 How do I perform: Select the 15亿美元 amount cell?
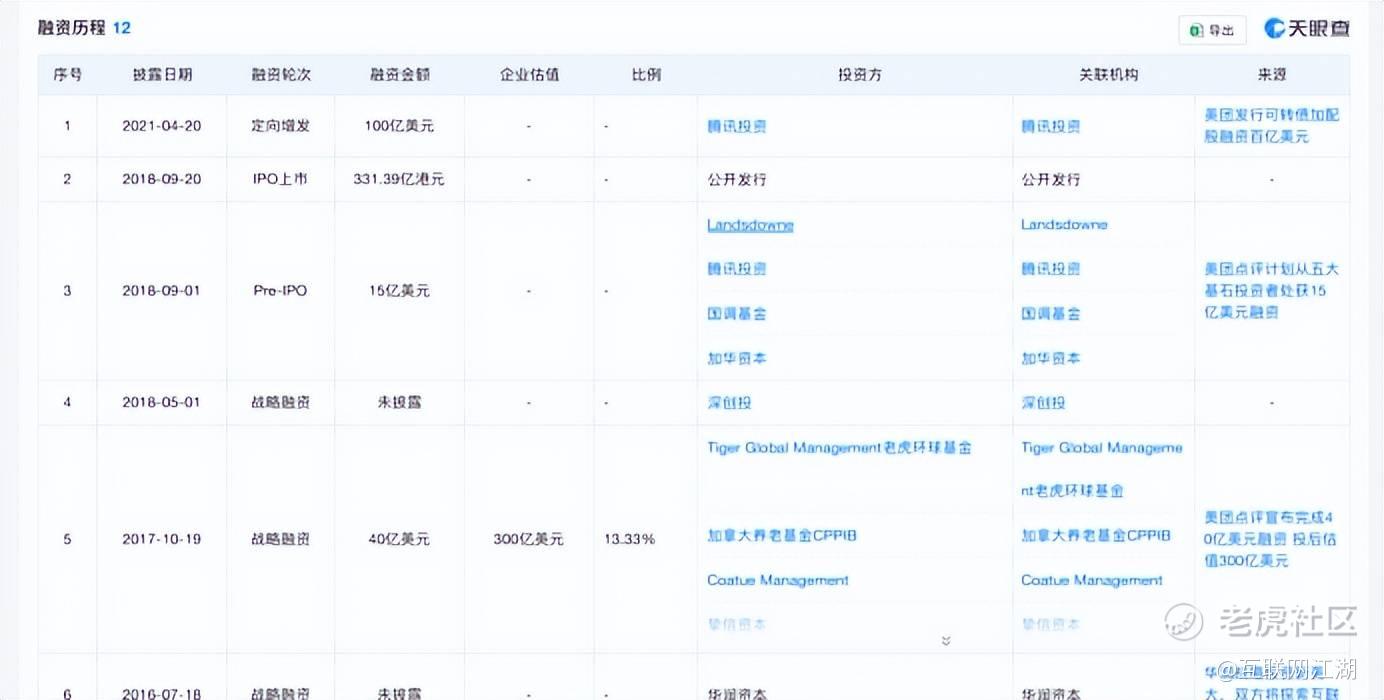tap(399, 291)
